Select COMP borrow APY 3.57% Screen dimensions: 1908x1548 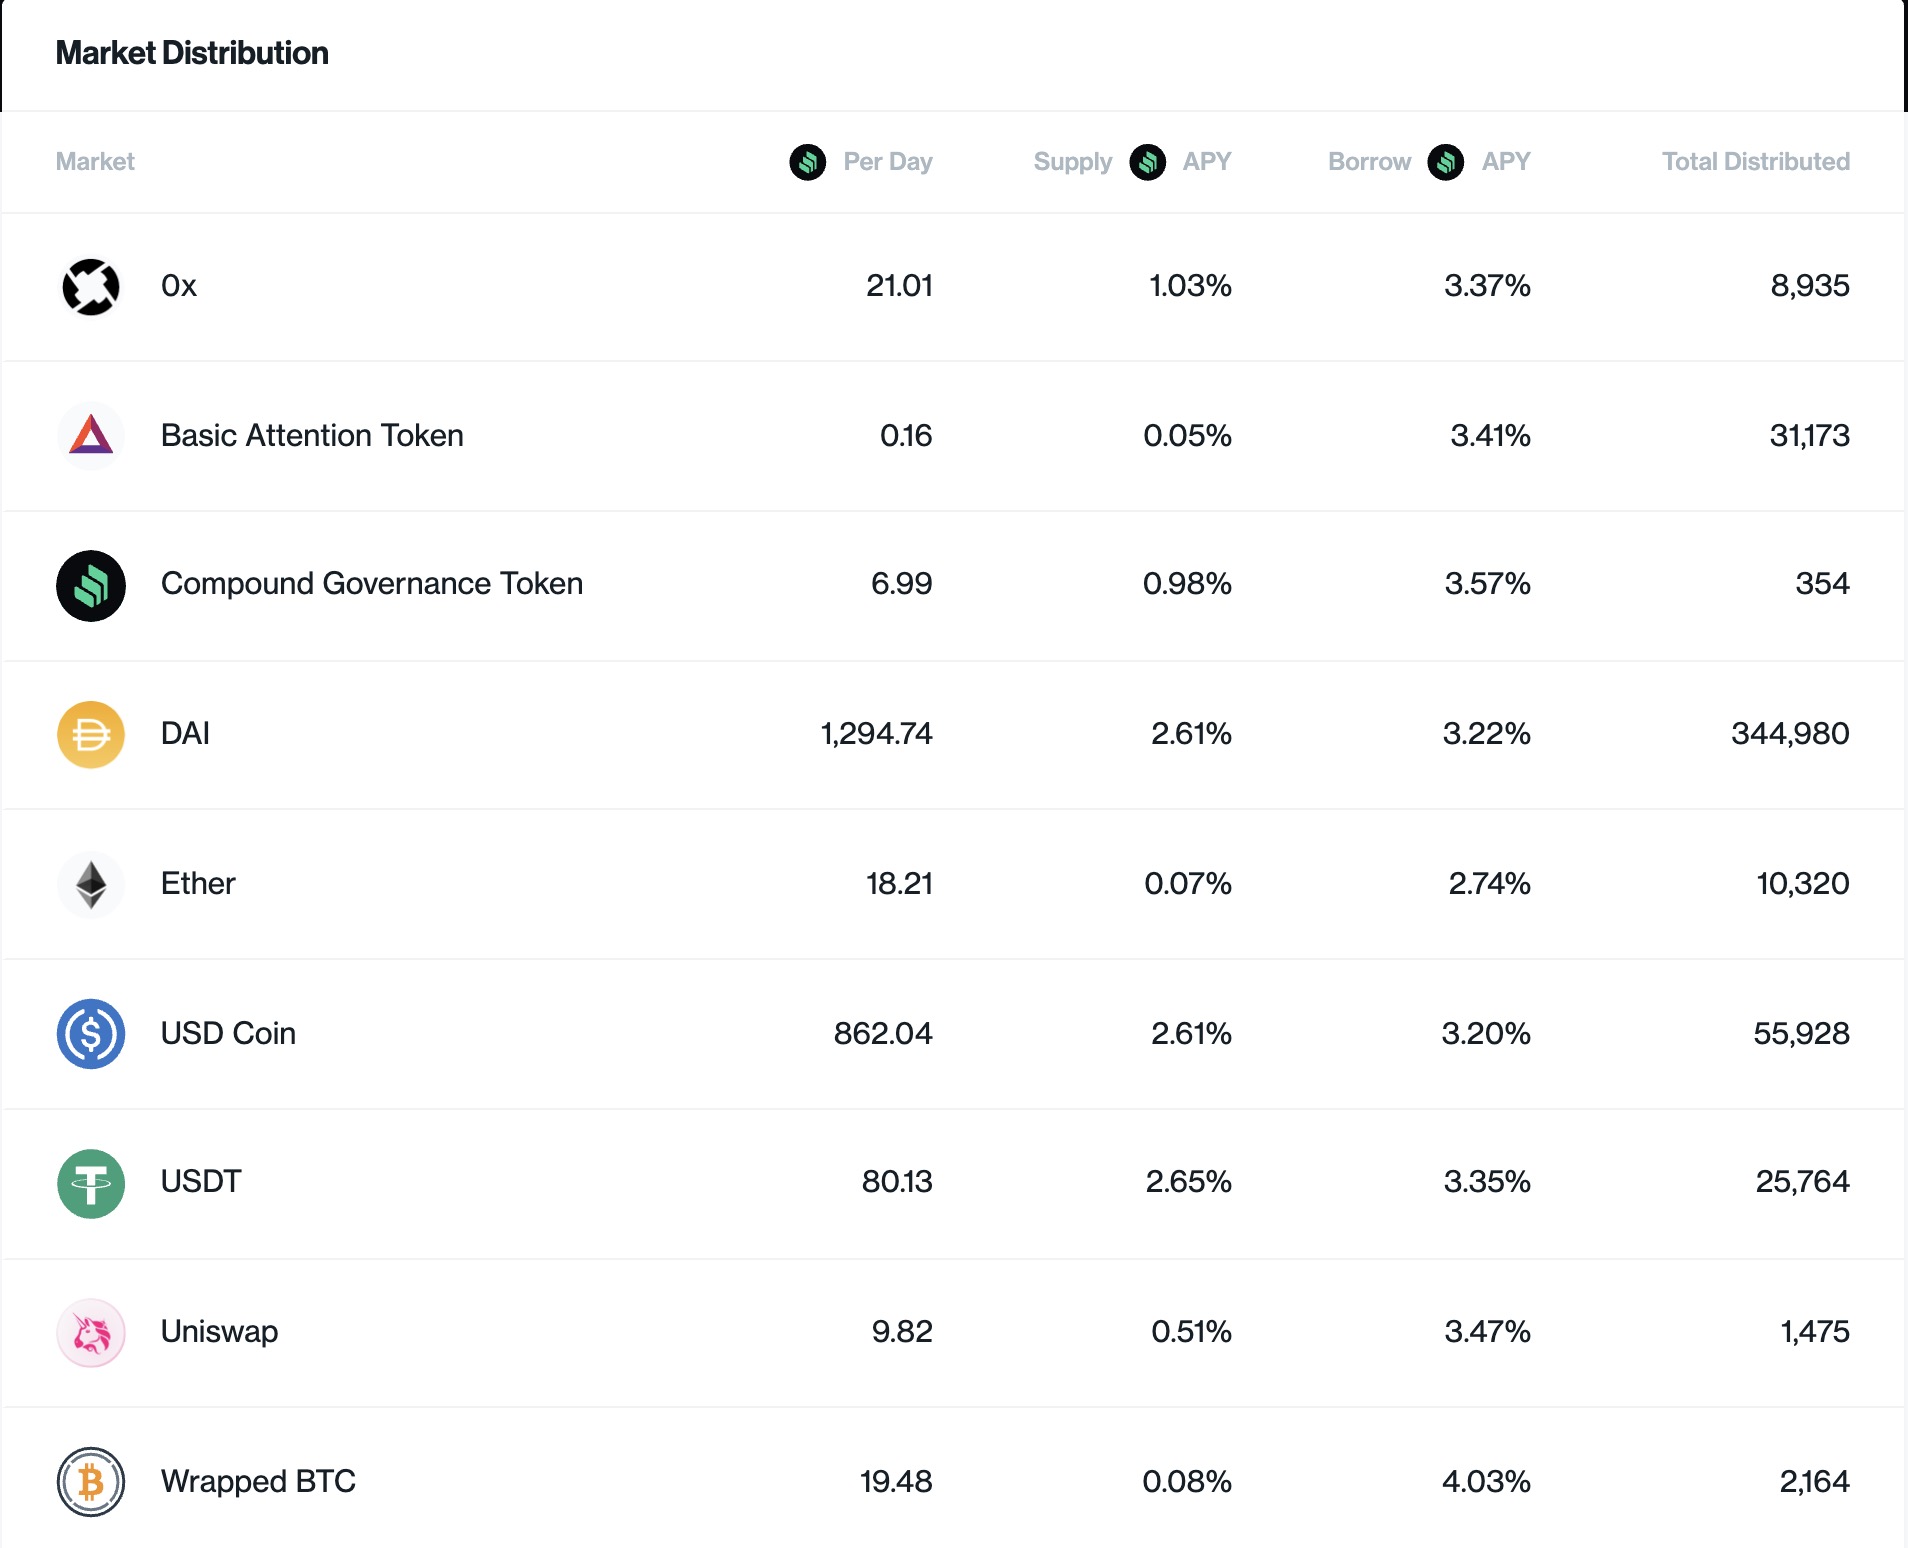pos(1487,584)
